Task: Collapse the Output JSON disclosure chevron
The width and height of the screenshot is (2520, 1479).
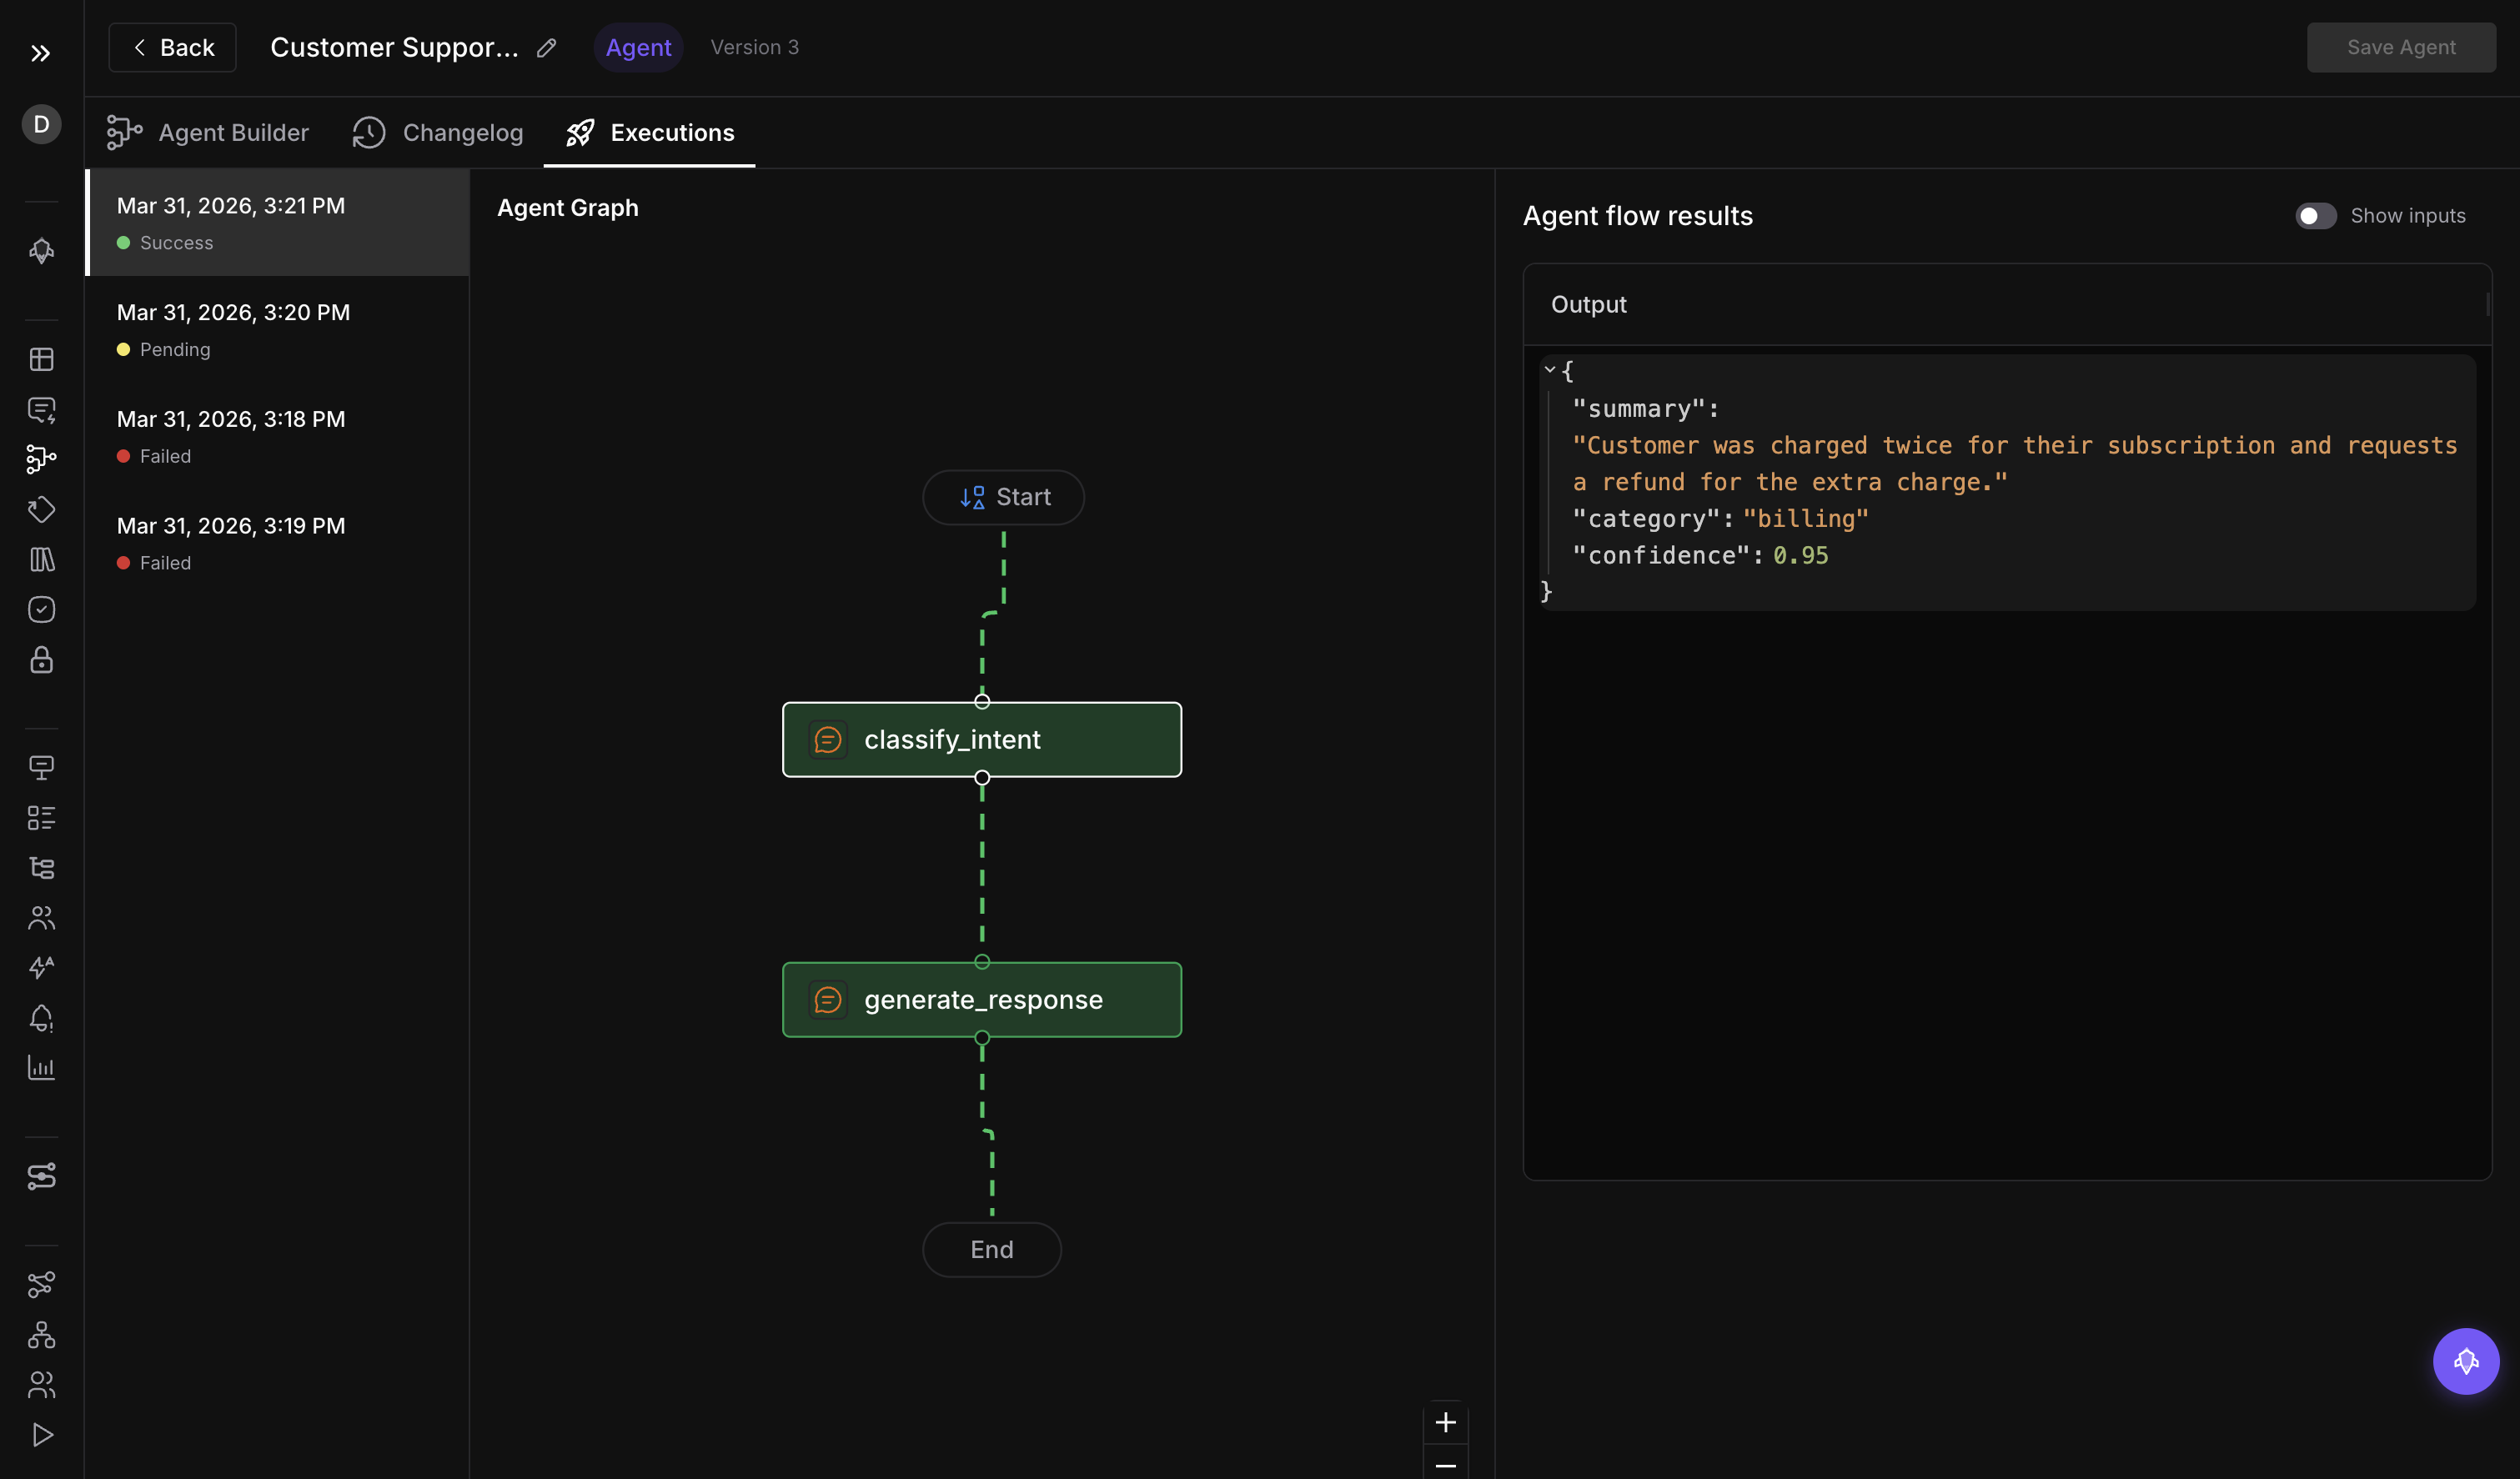Action: tap(1551, 369)
